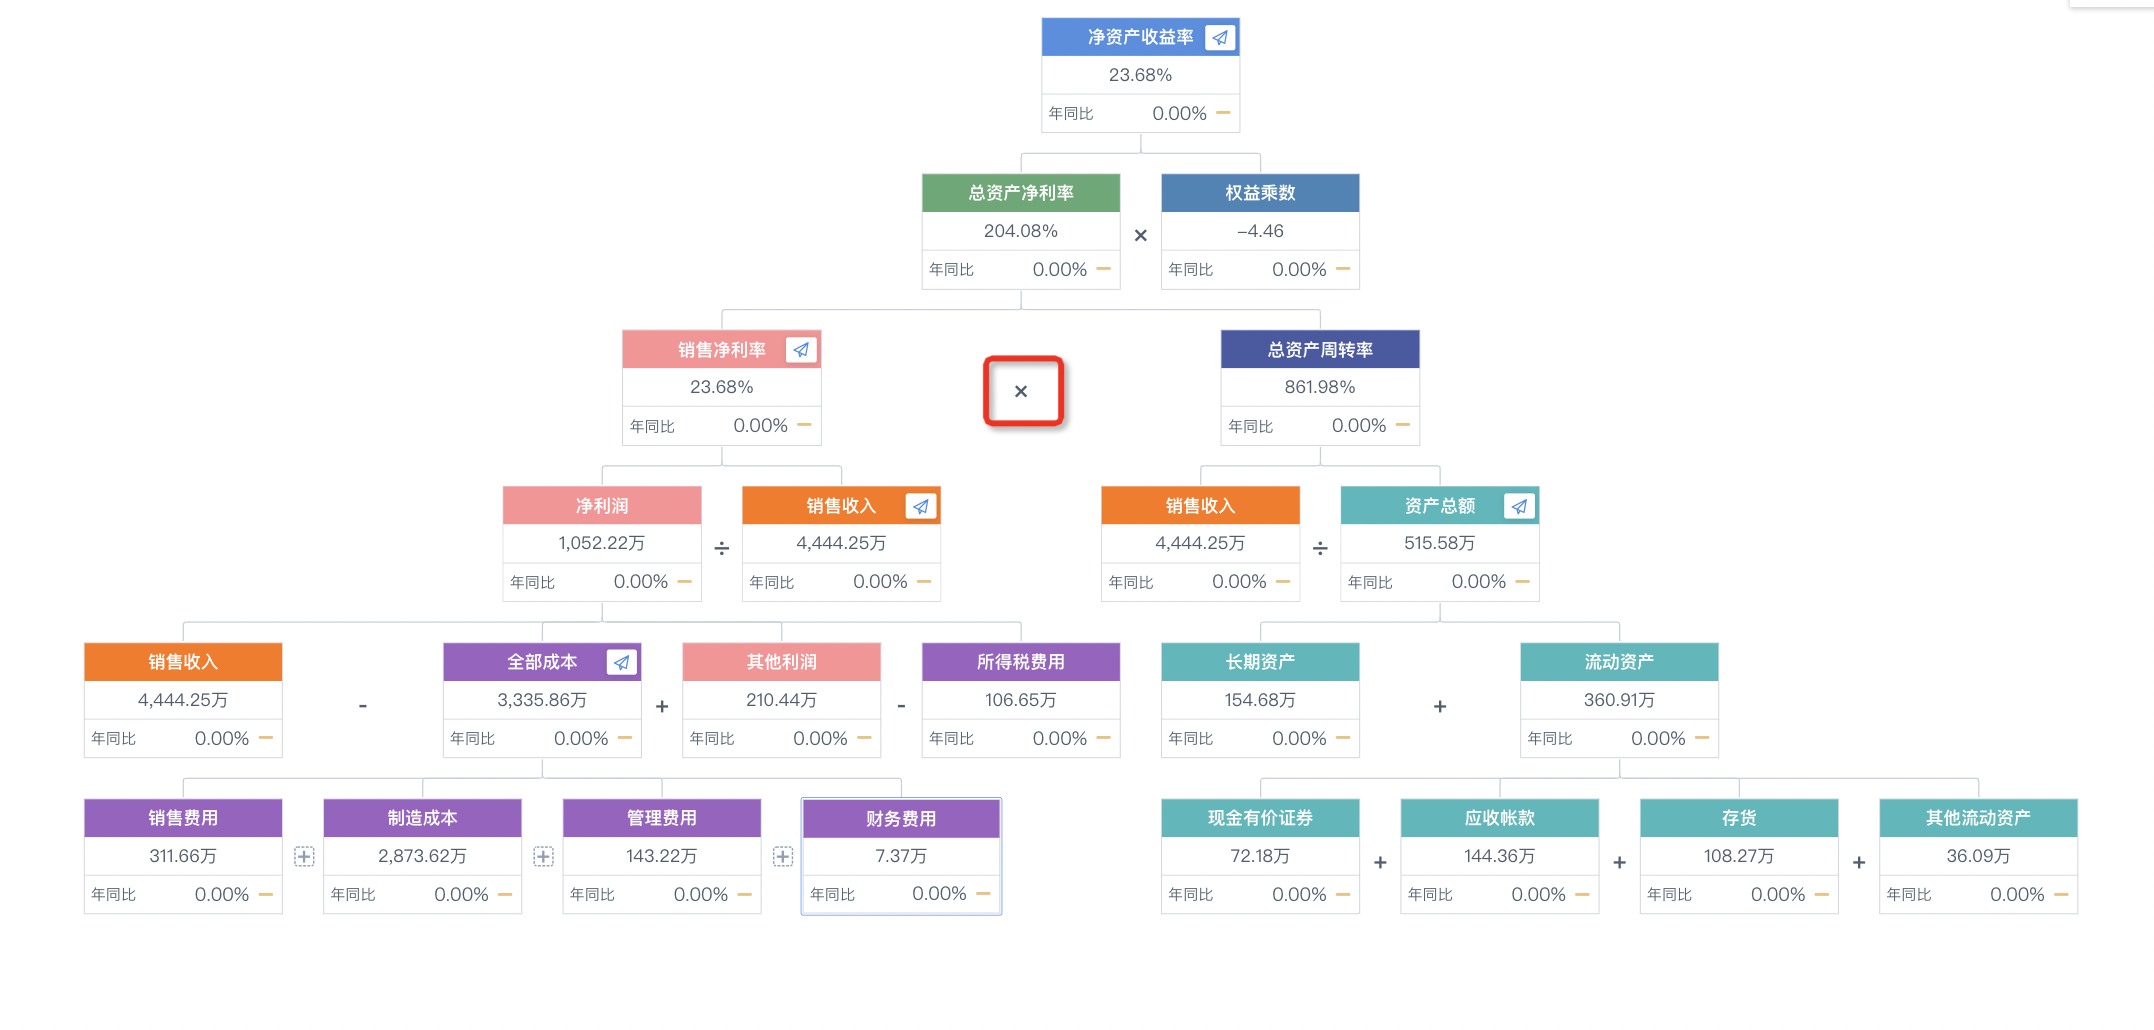Click the red-boxed multiply operator

[1021, 391]
